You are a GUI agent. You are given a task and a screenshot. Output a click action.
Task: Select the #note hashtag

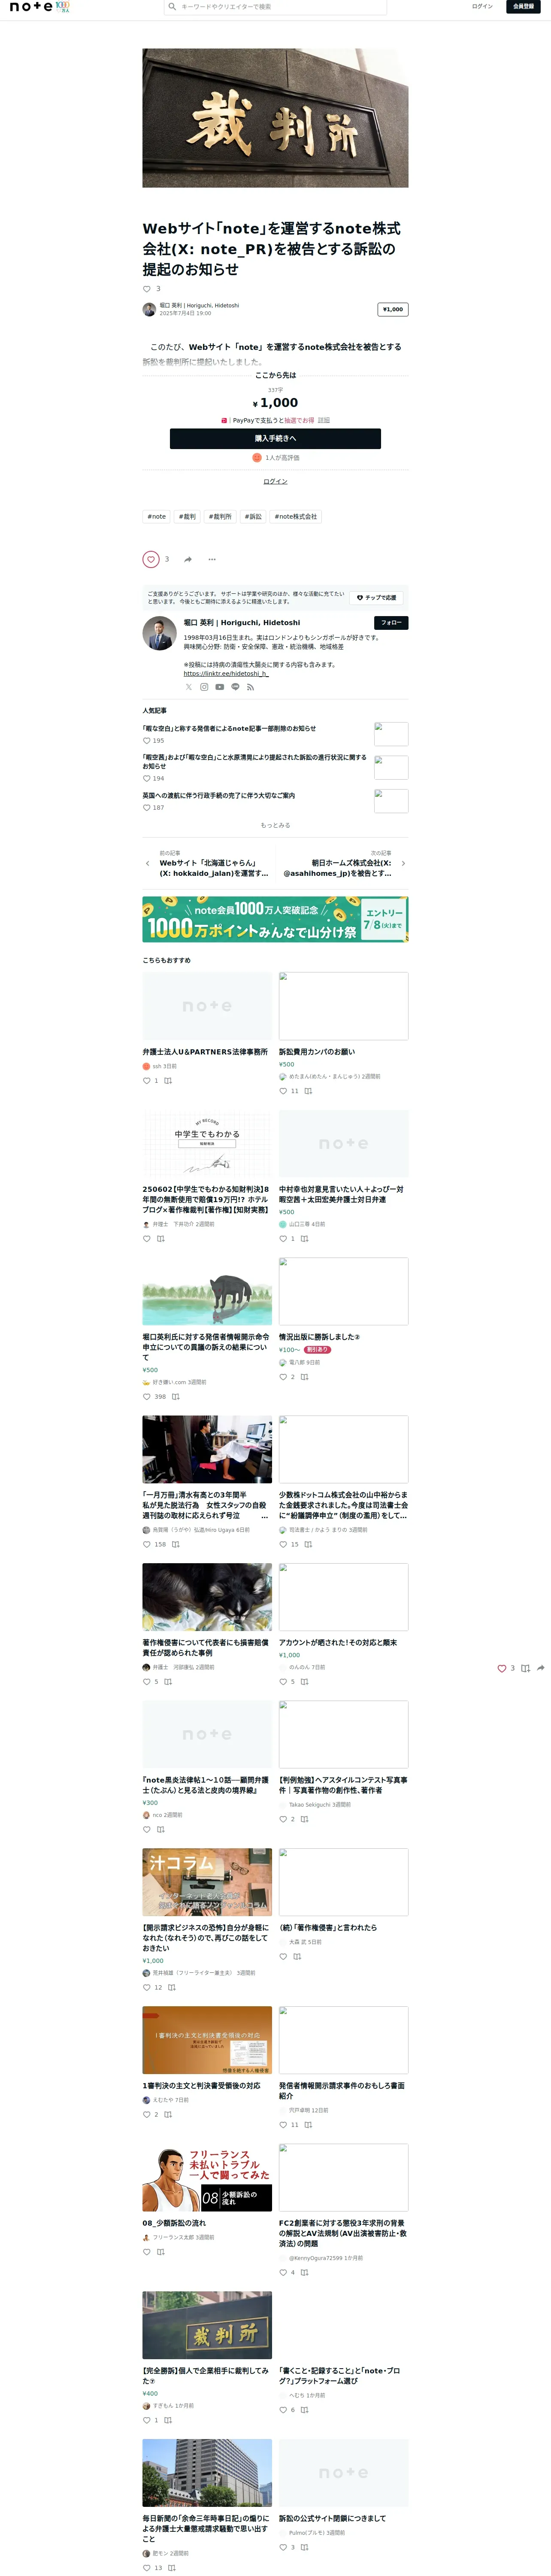click(157, 517)
